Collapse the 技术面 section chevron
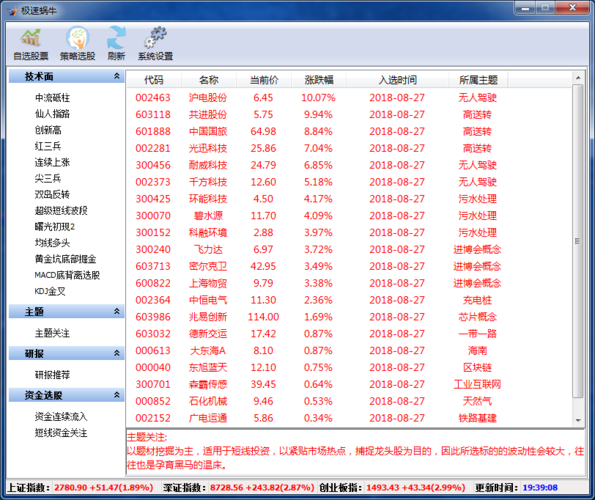 pos(117,76)
